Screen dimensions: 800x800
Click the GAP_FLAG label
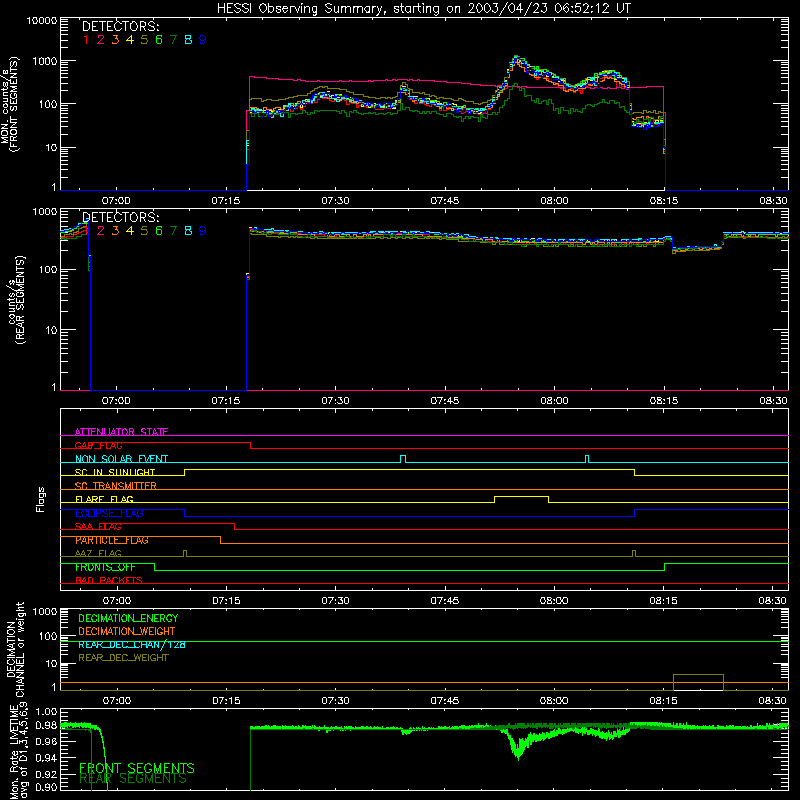[98, 445]
